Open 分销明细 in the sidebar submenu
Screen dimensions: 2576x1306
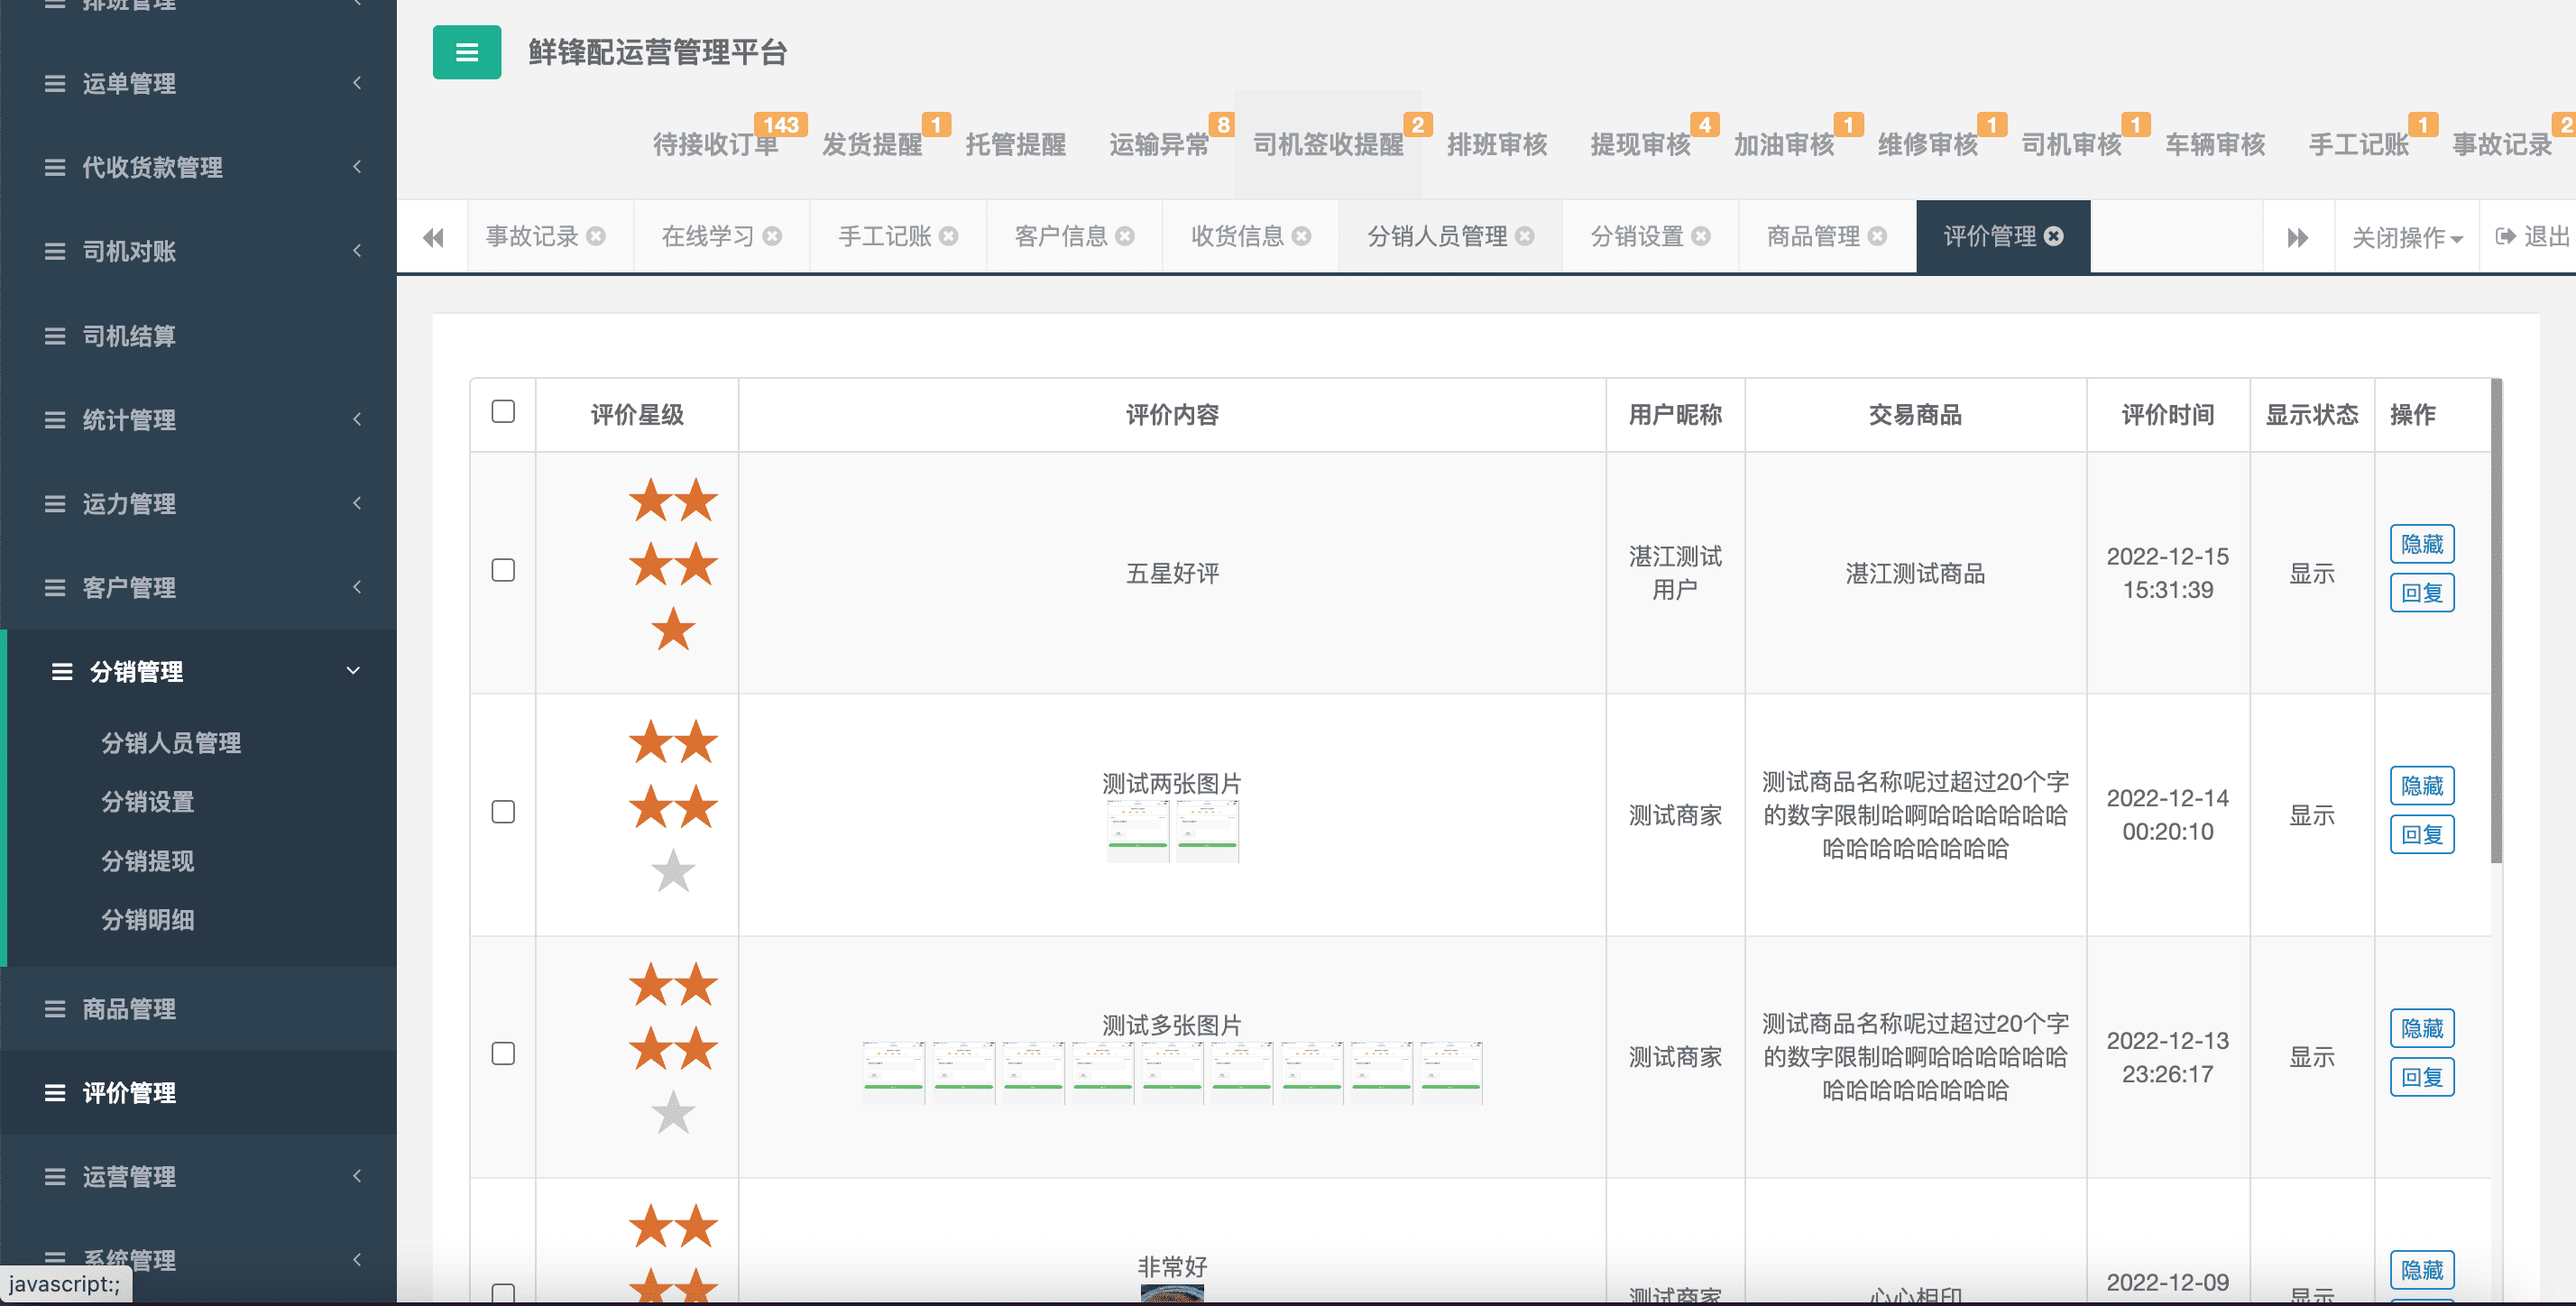click(148, 920)
